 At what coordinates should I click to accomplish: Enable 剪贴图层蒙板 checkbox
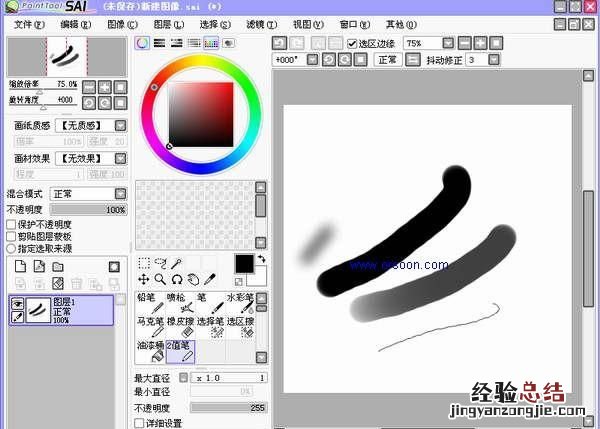pyautogui.click(x=11, y=237)
